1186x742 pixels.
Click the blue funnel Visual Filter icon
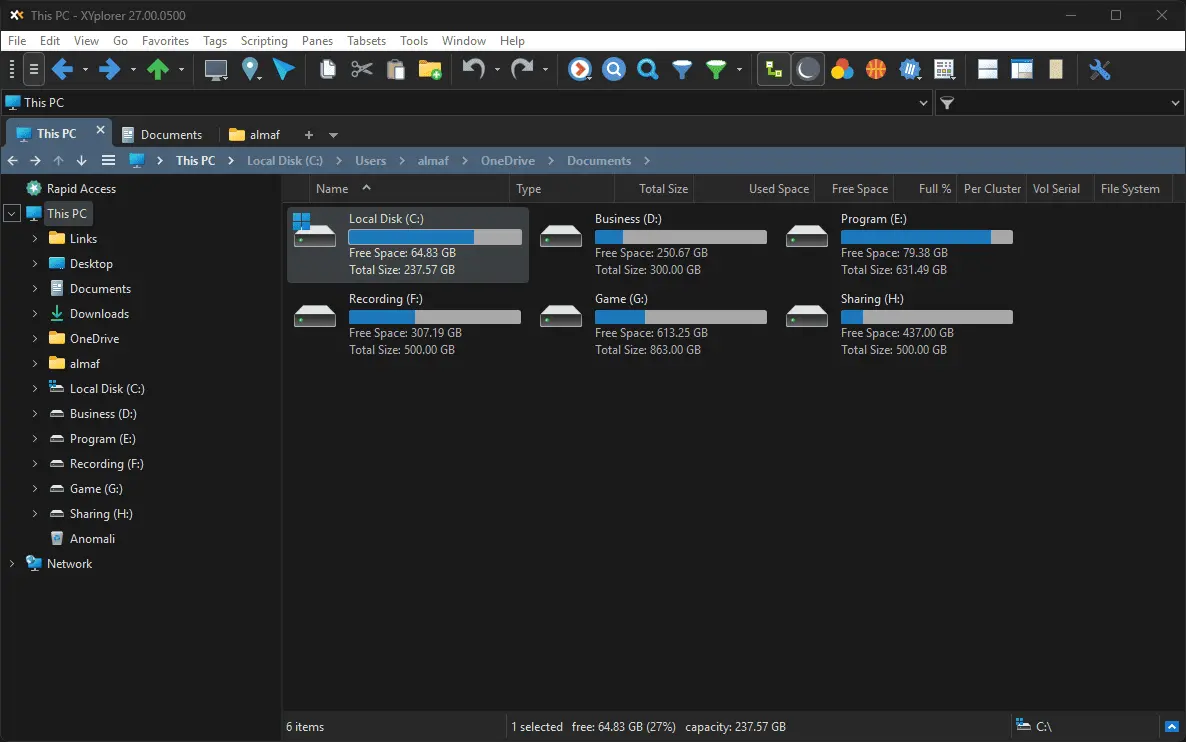pos(682,70)
